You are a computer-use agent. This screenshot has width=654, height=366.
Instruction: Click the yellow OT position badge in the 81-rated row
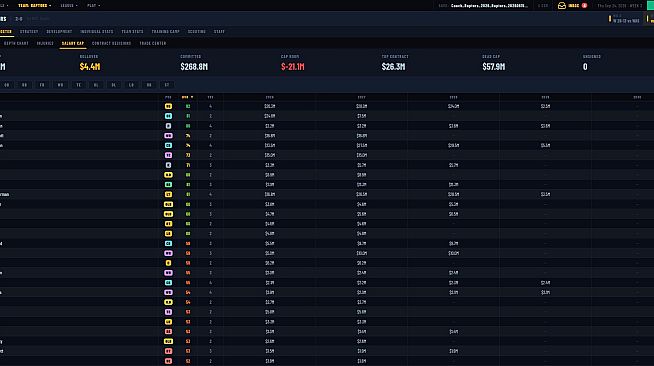point(168,194)
